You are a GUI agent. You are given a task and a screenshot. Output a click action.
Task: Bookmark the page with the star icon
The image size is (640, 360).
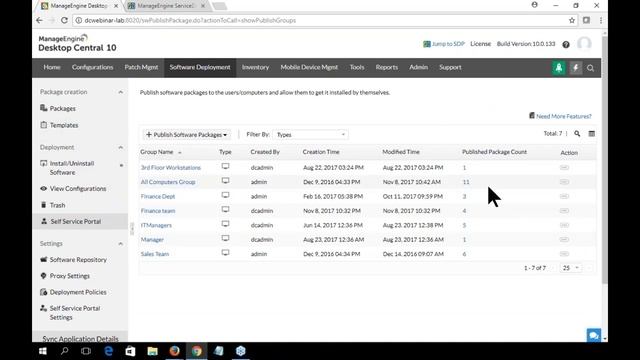coord(572,20)
